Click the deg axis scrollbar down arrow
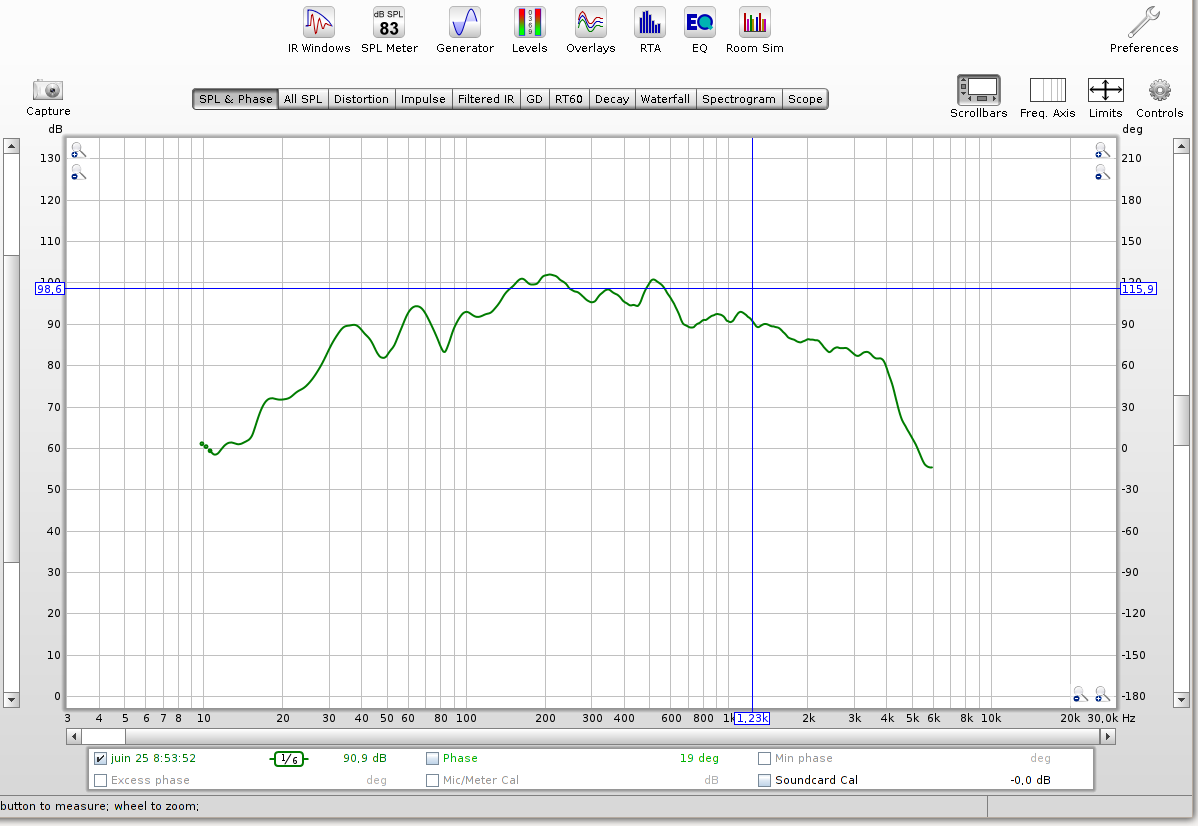 [1181, 699]
